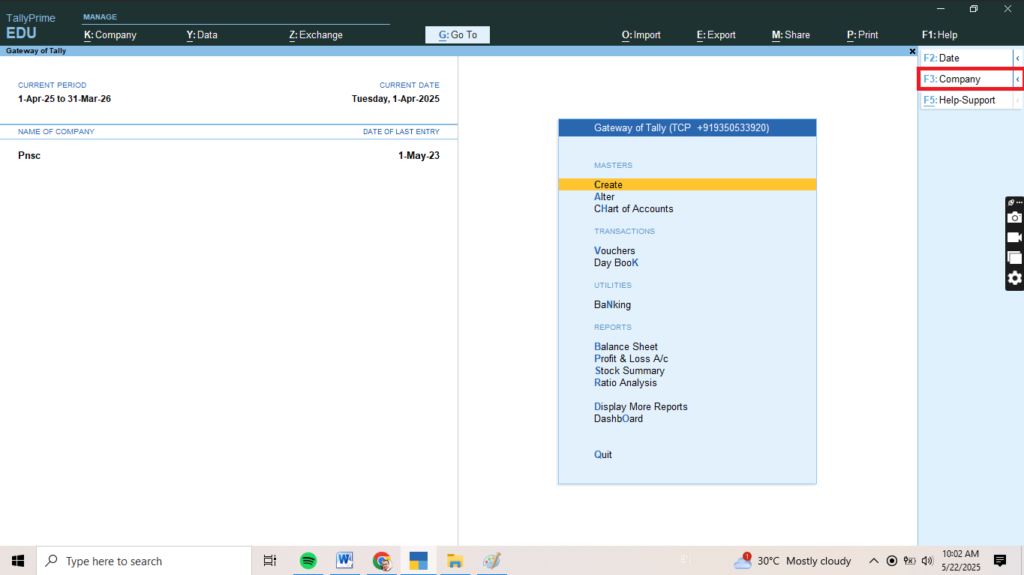Open the TallyPrime taskbar icon

[x=419, y=561]
